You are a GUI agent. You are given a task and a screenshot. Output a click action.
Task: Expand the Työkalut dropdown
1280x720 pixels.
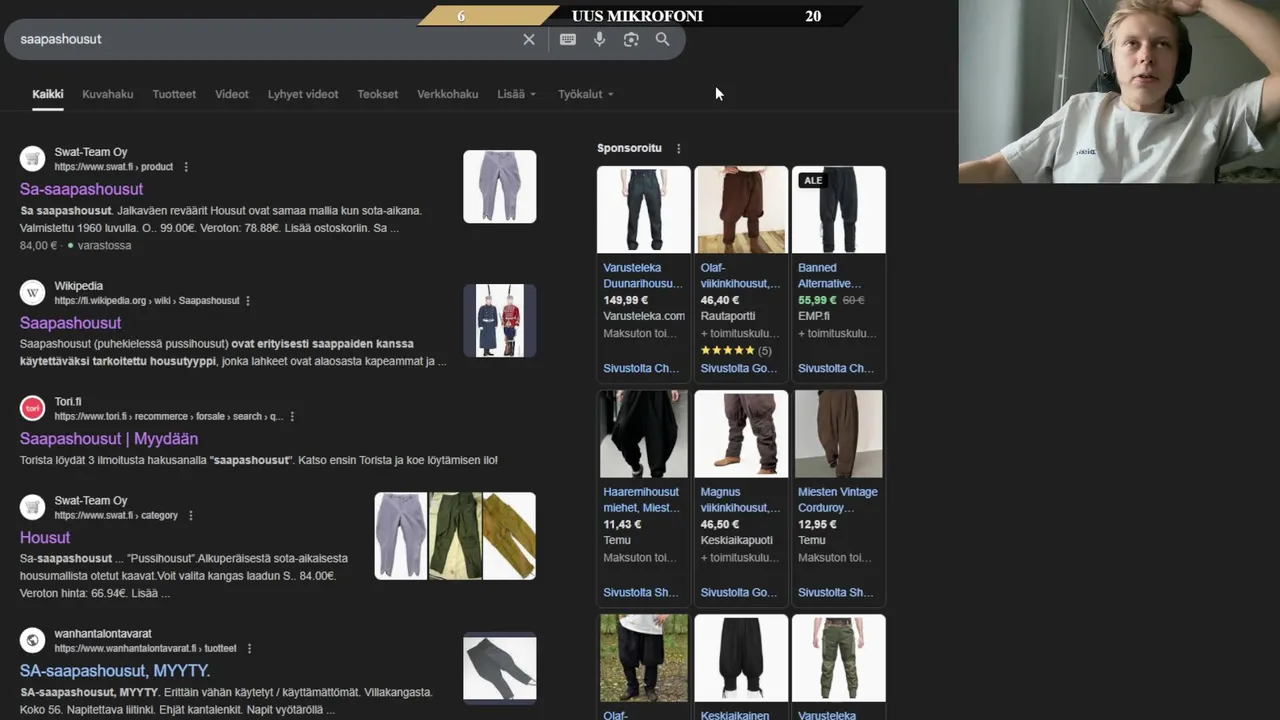coord(585,94)
